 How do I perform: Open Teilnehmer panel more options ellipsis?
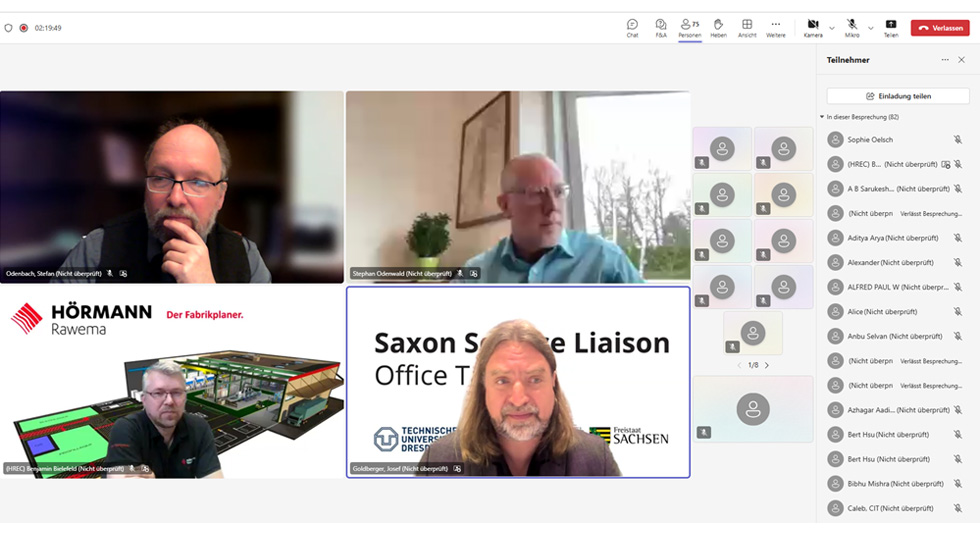[945, 60]
